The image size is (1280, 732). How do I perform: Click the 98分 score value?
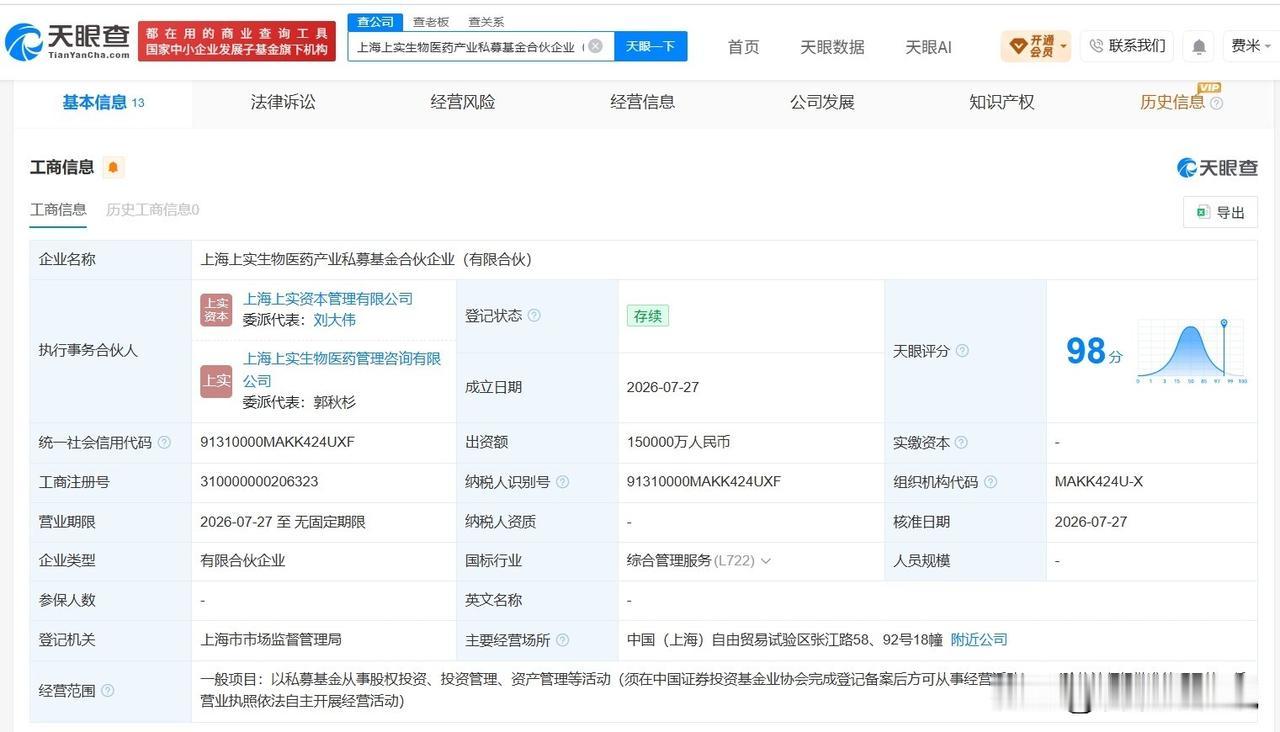pos(1094,351)
